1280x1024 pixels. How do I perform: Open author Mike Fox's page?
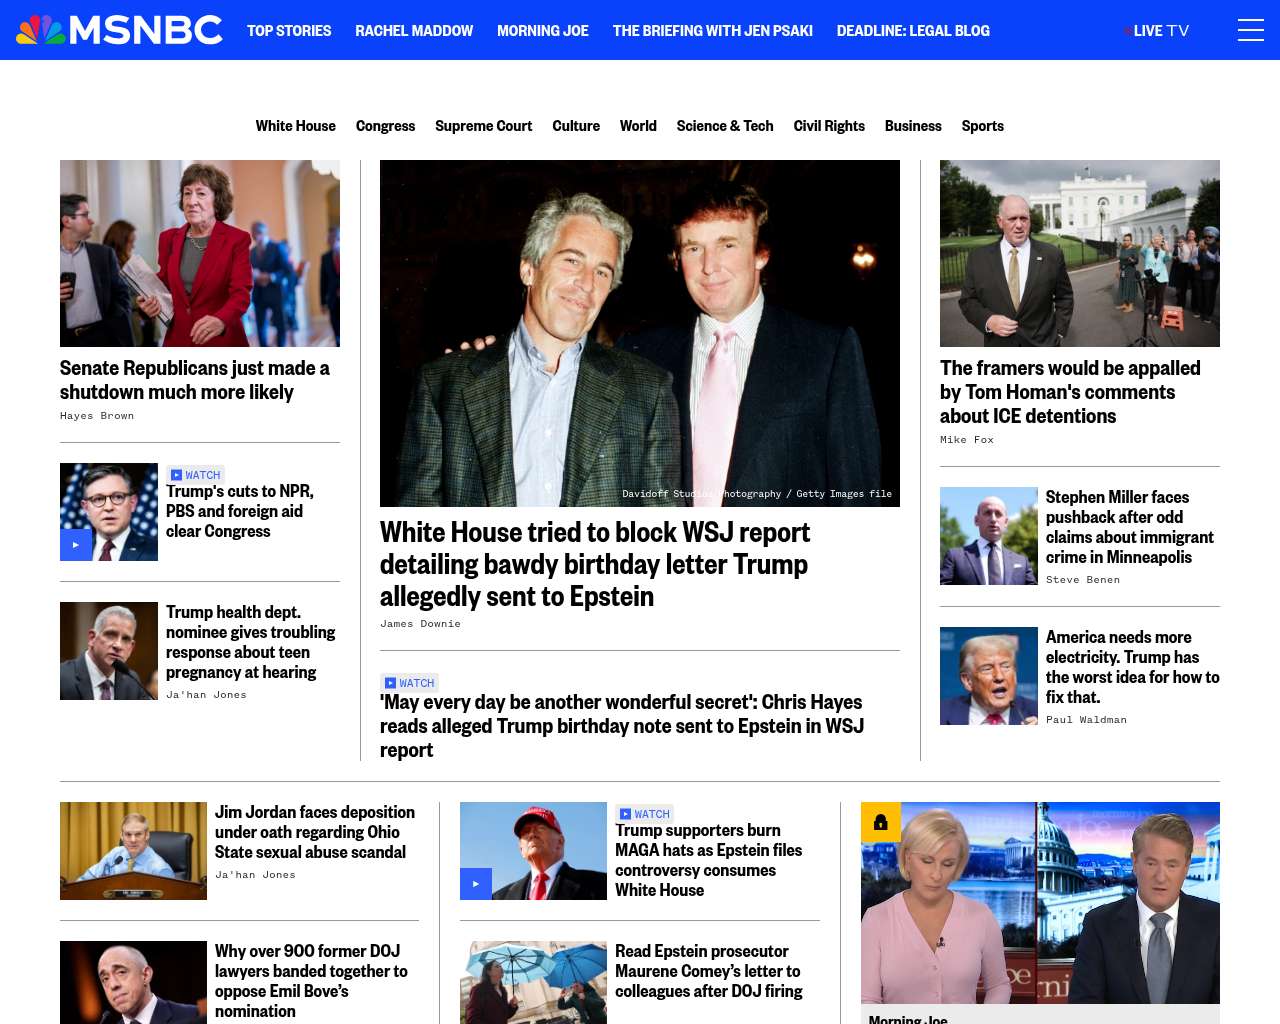click(967, 440)
